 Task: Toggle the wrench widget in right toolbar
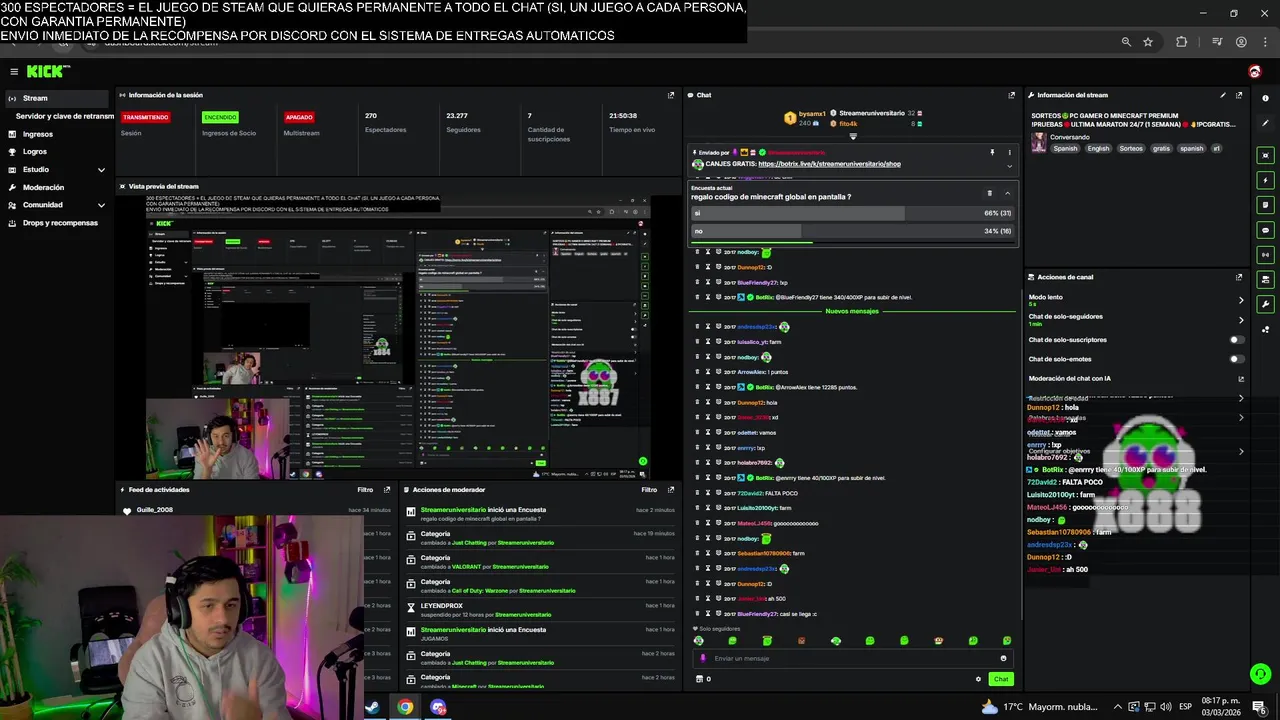[1266, 304]
